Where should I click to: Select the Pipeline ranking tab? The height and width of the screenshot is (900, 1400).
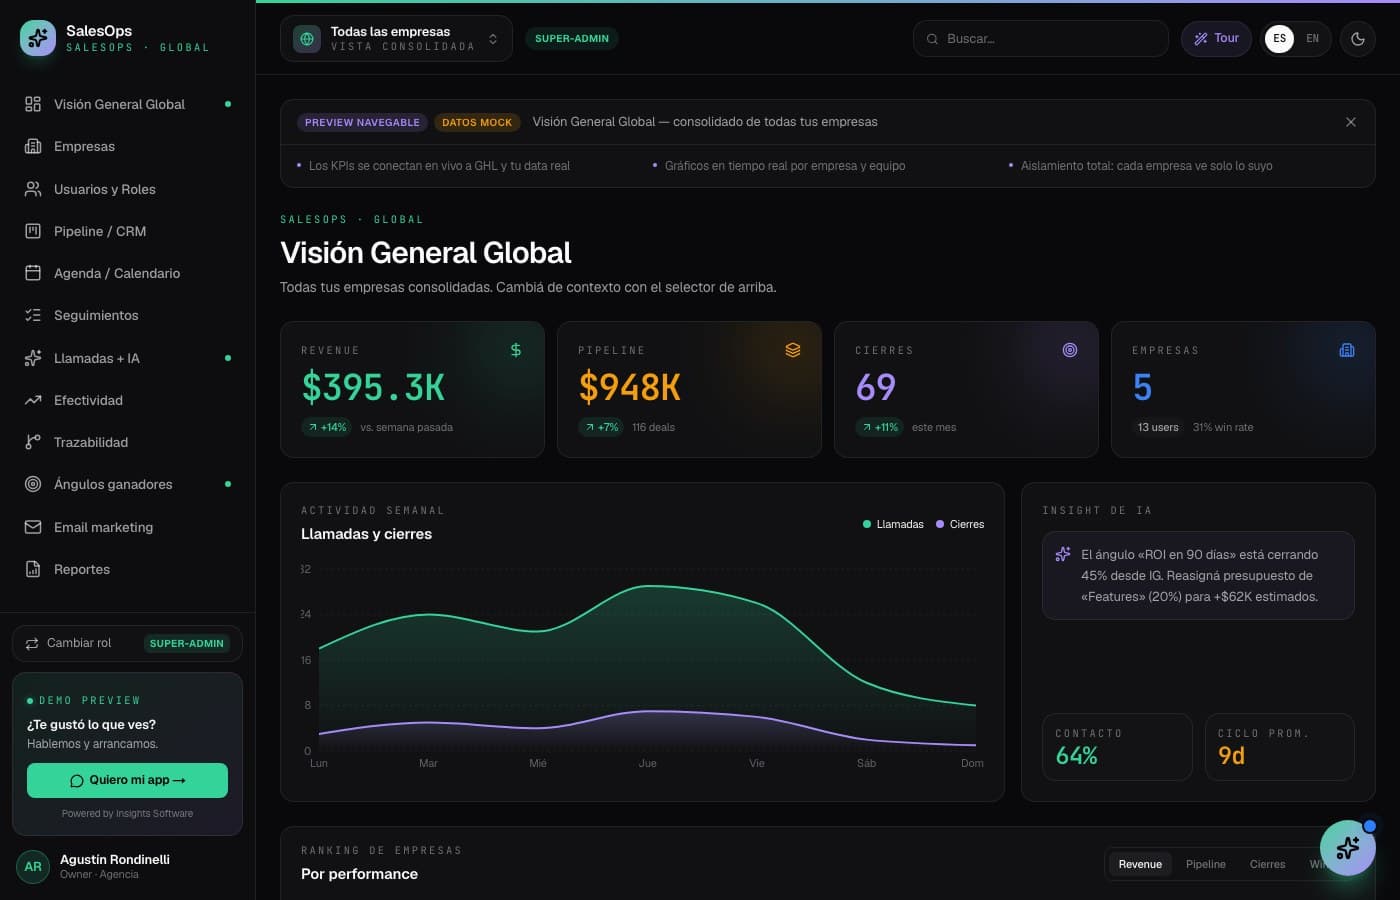pyautogui.click(x=1206, y=864)
